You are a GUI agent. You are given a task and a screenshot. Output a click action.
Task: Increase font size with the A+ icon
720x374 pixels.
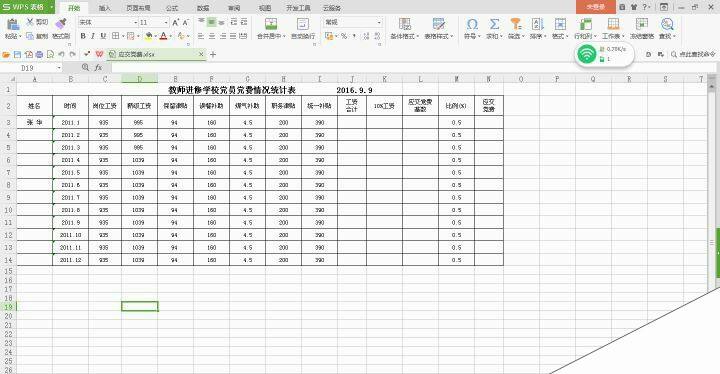(x=176, y=23)
